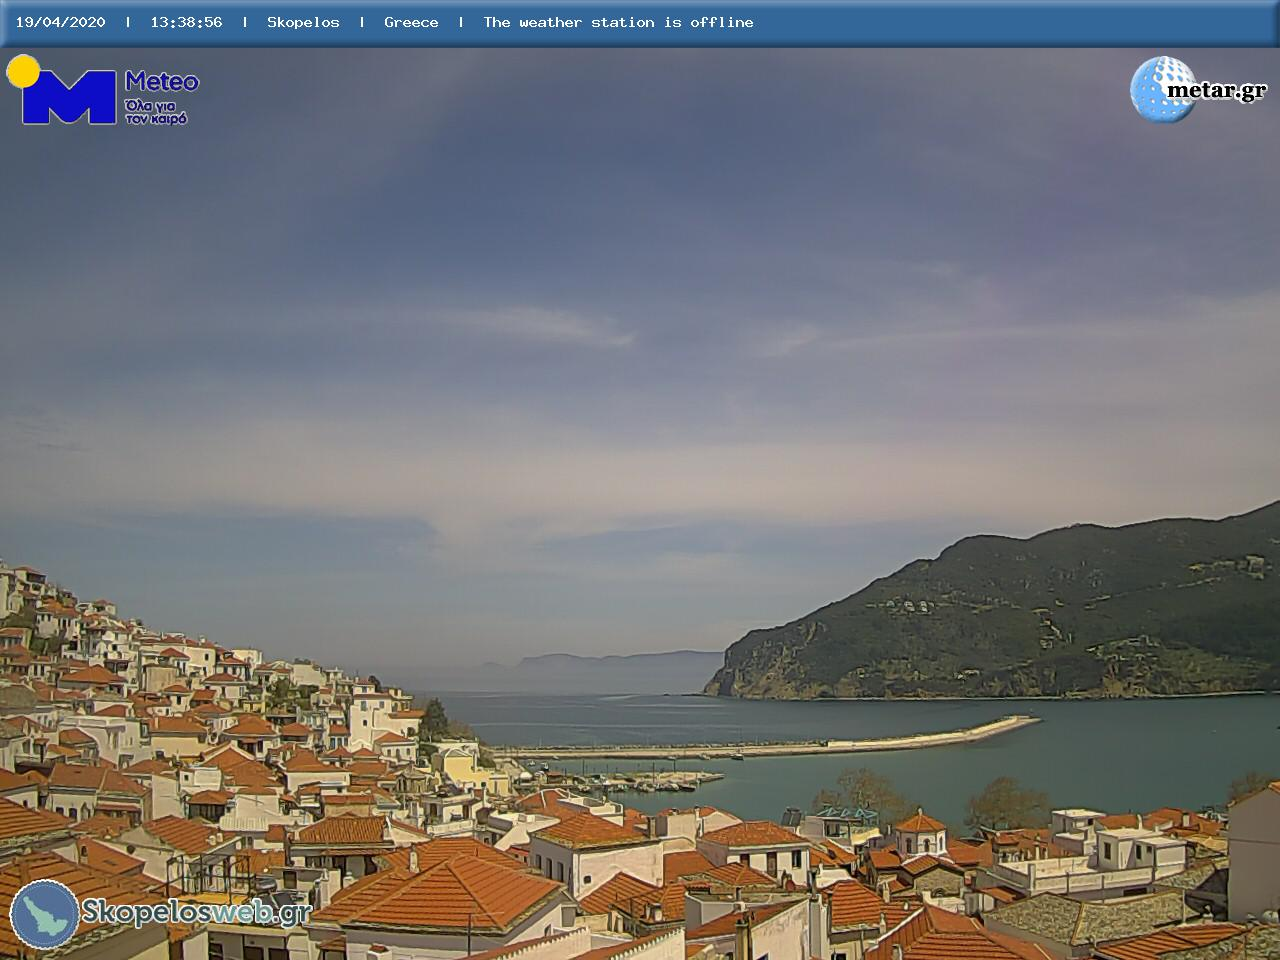
Task: Click 'The weather station is offline' status
Action: pos(618,22)
